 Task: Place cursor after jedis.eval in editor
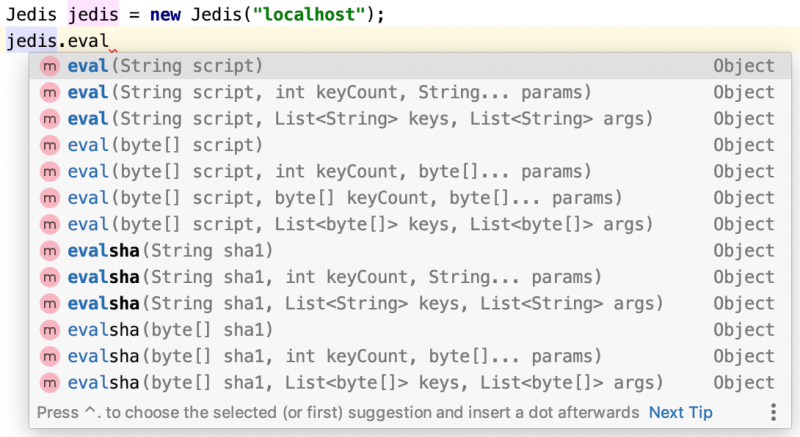[x=109, y=42]
